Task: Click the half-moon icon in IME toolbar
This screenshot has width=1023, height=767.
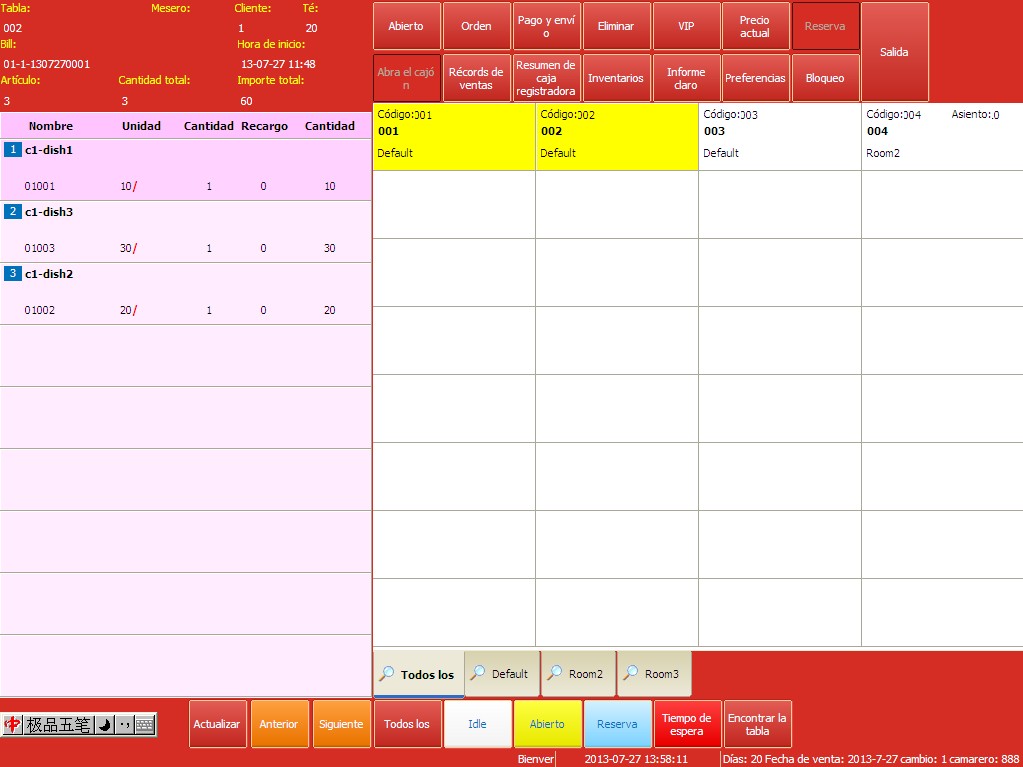Action: [104, 725]
